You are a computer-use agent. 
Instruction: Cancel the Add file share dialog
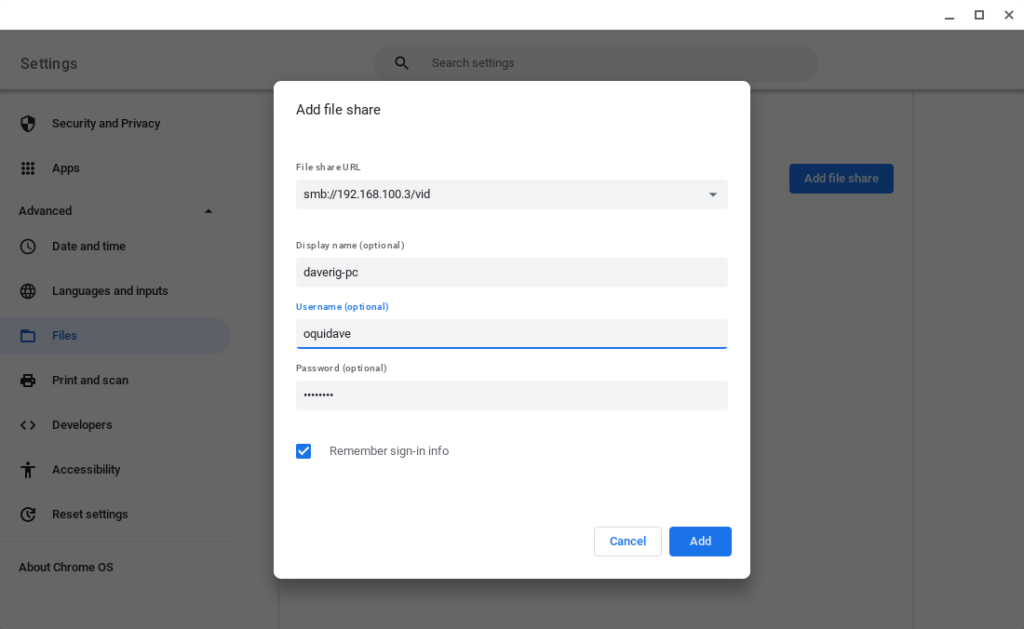pyautogui.click(x=628, y=541)
